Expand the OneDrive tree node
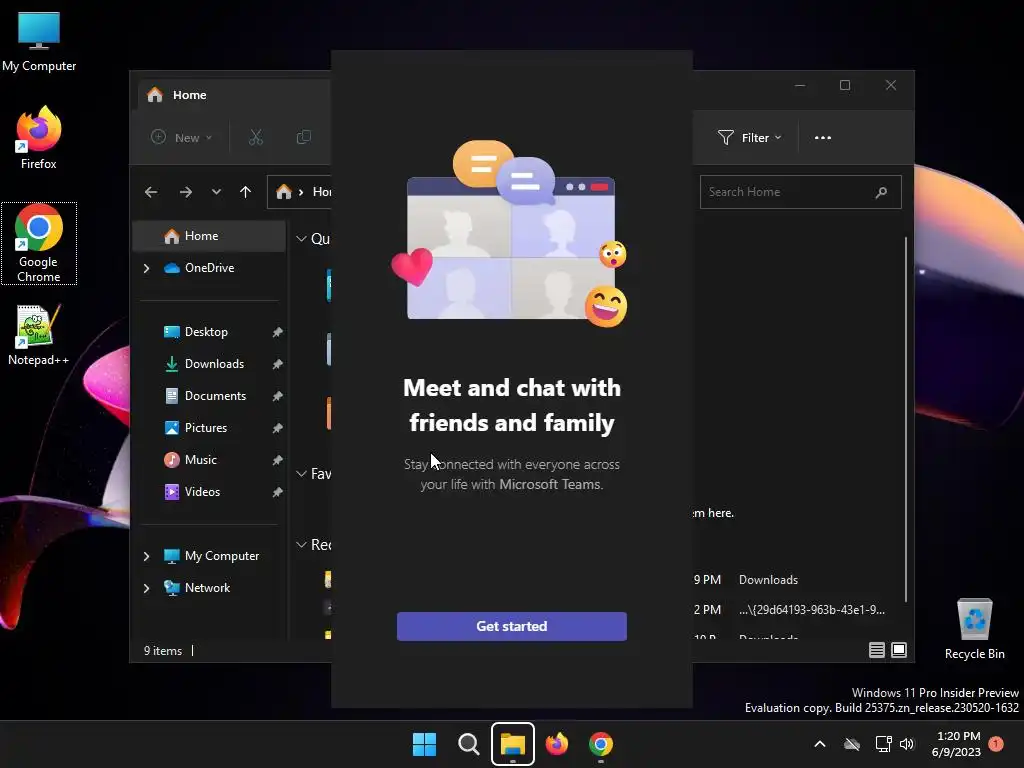Viewport: 1024px width, 768px height. point(146,268)
